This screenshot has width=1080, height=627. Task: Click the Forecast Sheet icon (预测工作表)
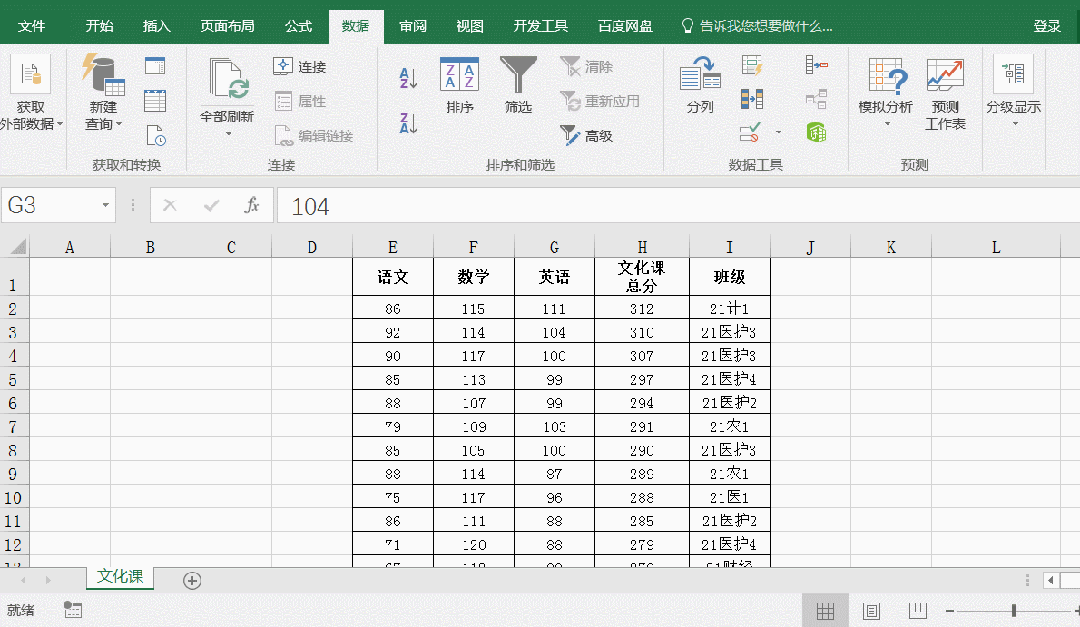click(x=945, y=94)
